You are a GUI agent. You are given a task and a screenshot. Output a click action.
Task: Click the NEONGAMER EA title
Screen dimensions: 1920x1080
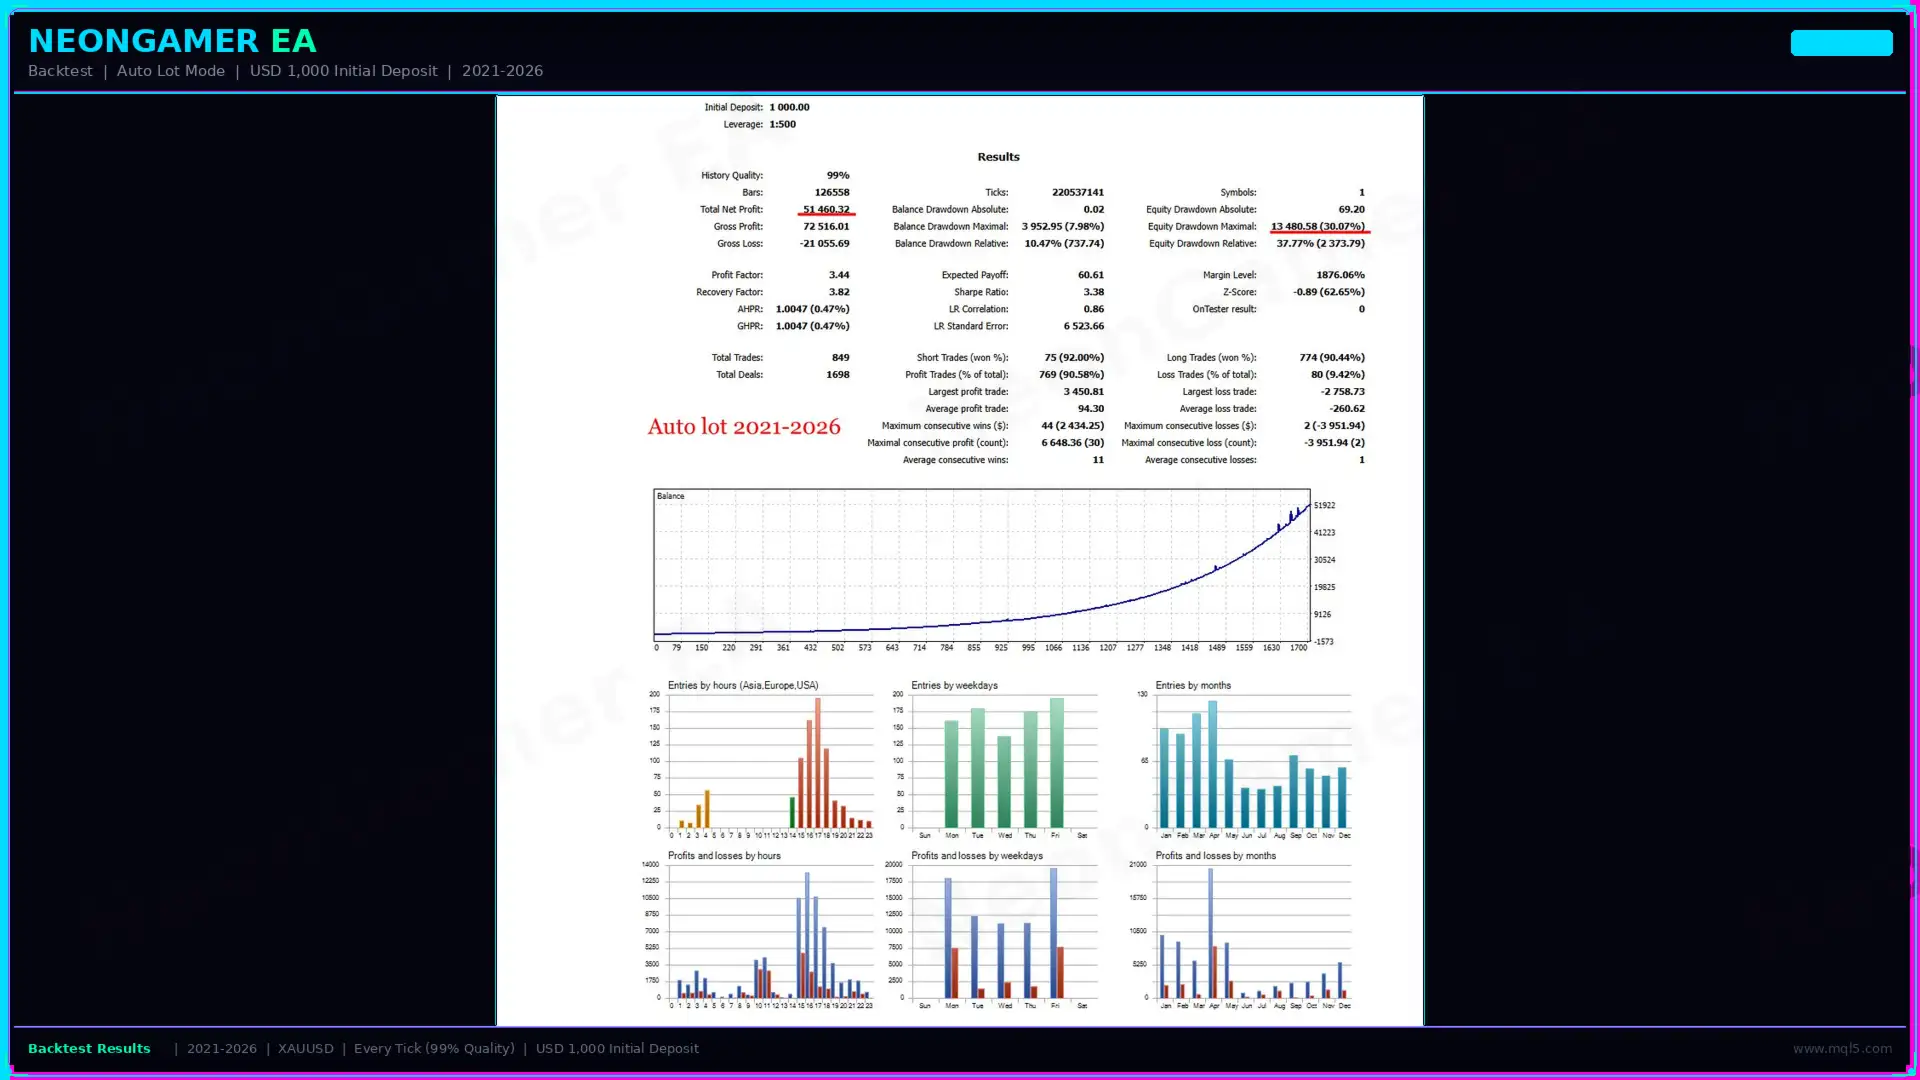click(172, 41)
